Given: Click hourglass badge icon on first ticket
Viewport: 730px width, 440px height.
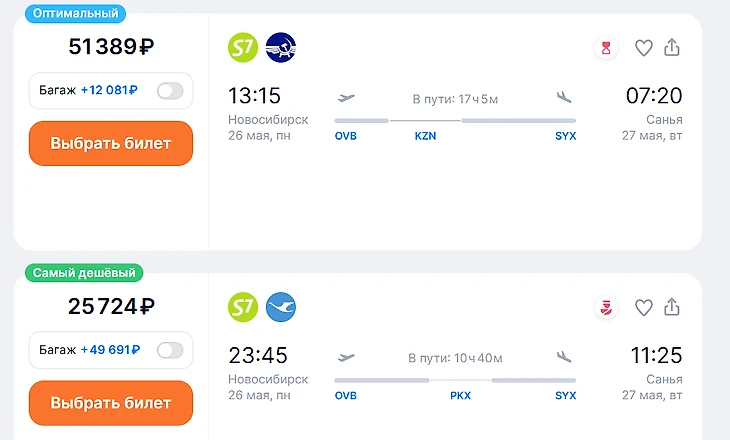Looking at the screenshot, I should pyautogui.click(x=605, y=47).
